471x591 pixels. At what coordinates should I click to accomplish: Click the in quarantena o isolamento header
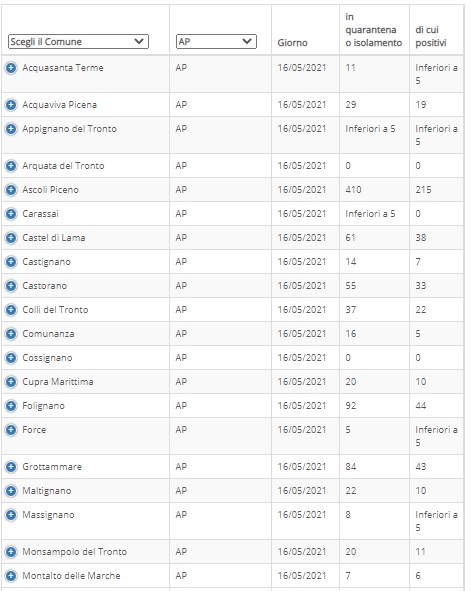373,30
